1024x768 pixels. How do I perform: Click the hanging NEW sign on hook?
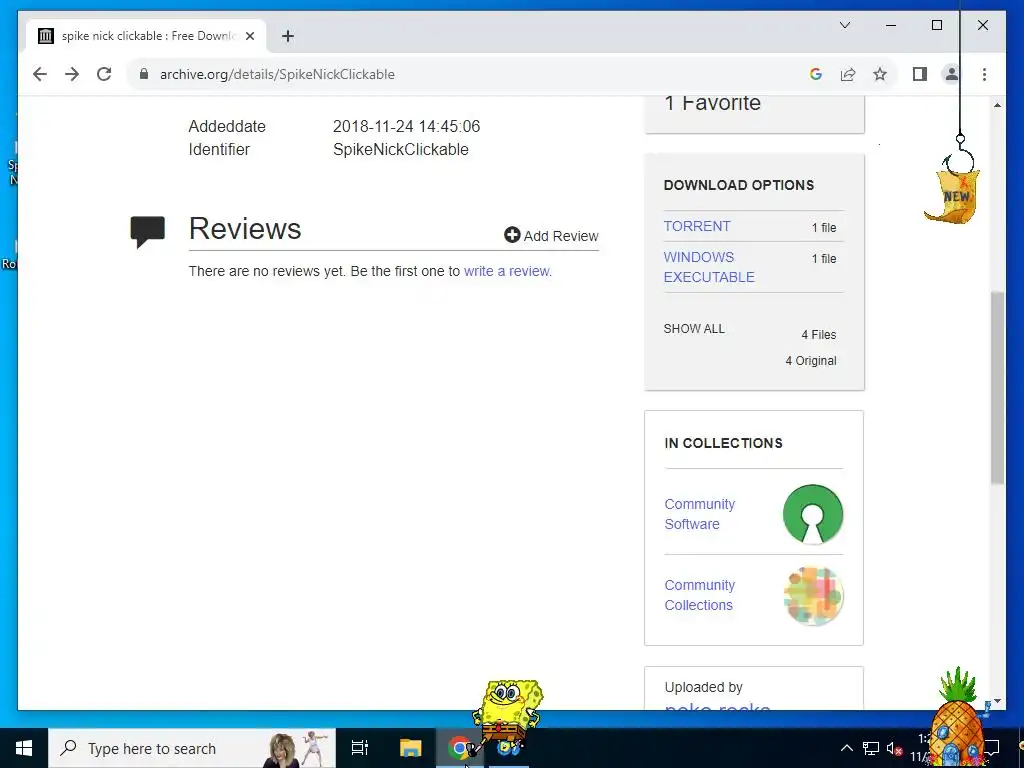954,195
